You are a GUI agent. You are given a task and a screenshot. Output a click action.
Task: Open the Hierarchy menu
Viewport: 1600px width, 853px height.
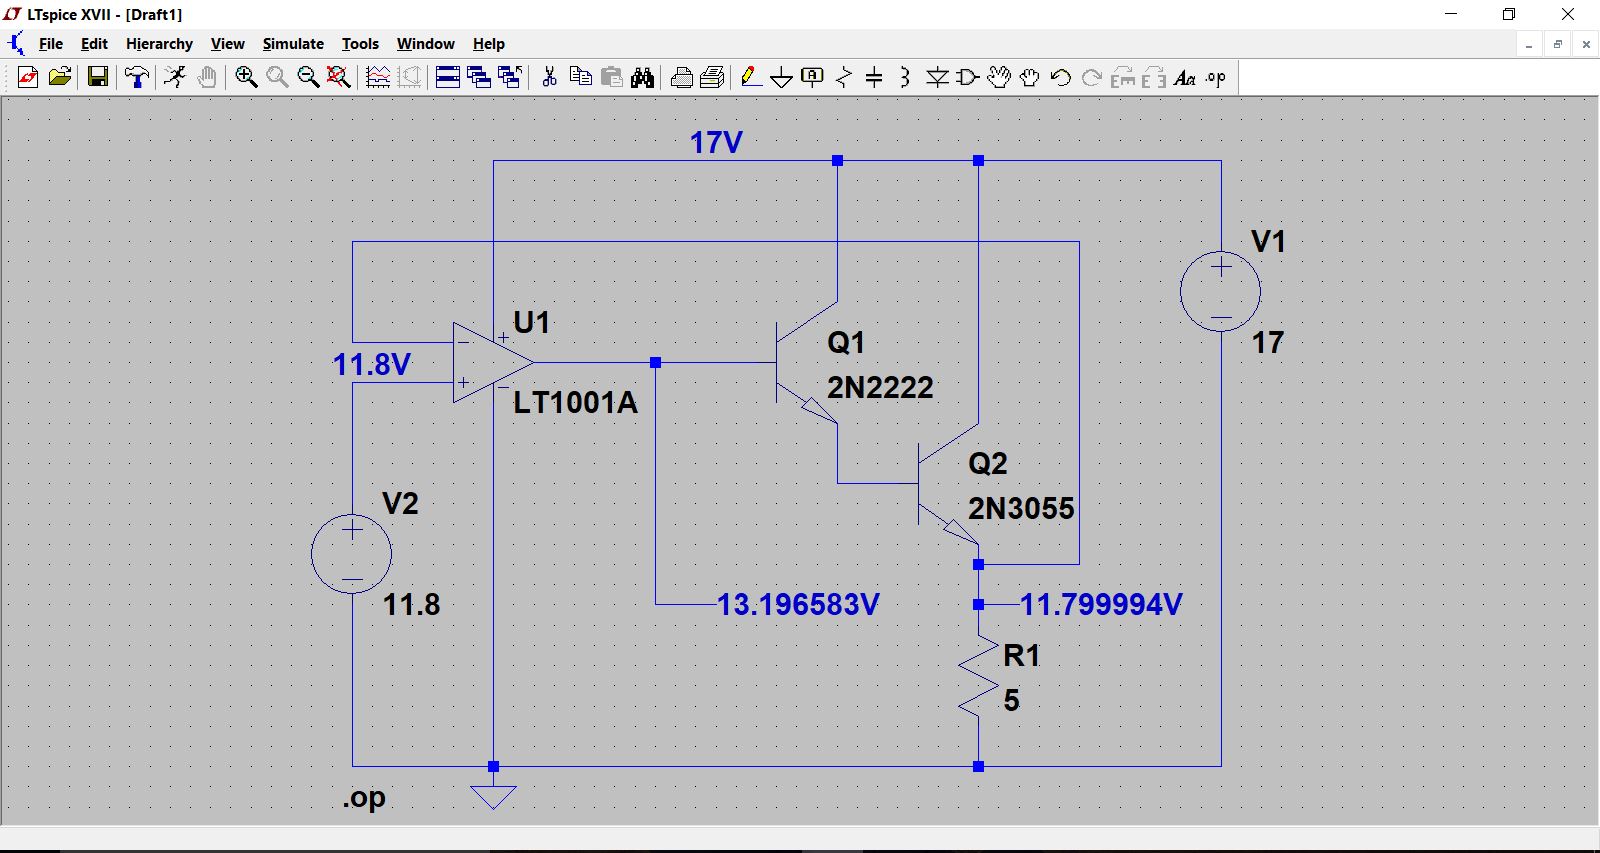point(159,44)
